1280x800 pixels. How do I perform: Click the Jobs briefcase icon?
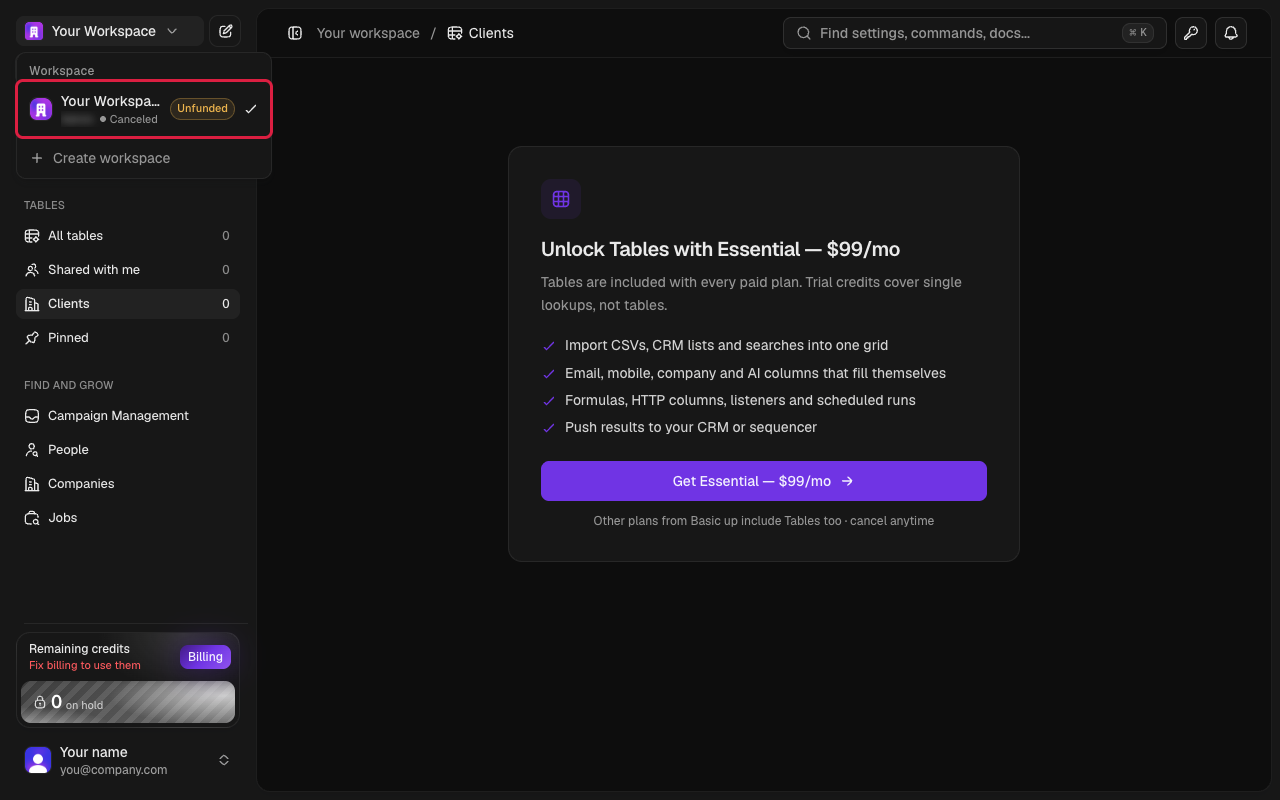[32, 518]
